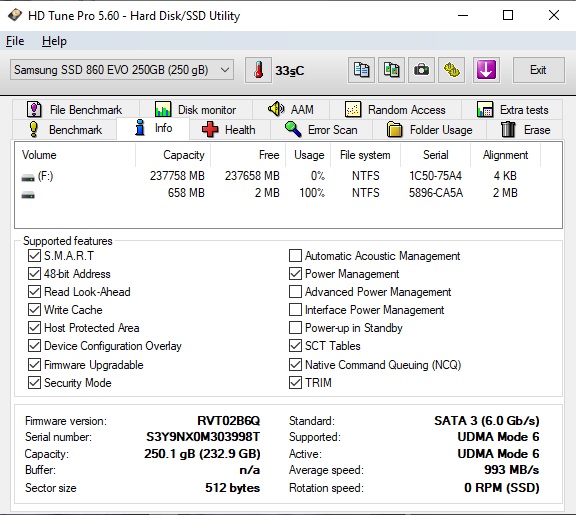
Task: Click the SATA 3 (6.0 Gb/s) standard value
Action: [487, 420]
